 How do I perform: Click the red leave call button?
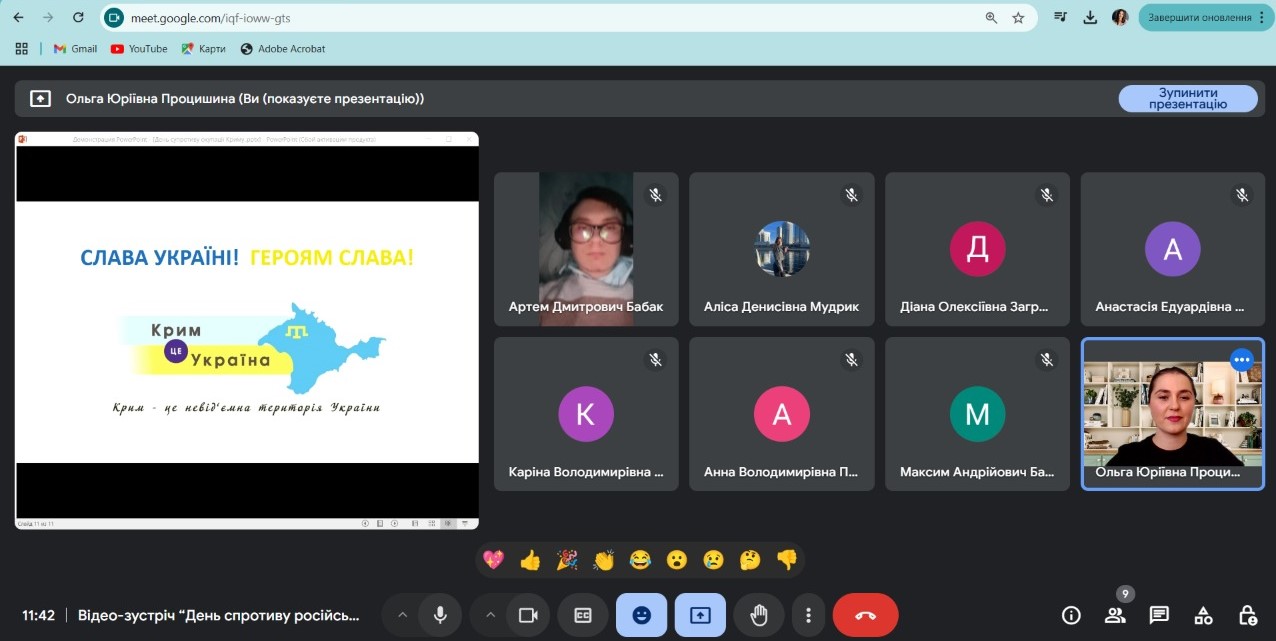865,615
